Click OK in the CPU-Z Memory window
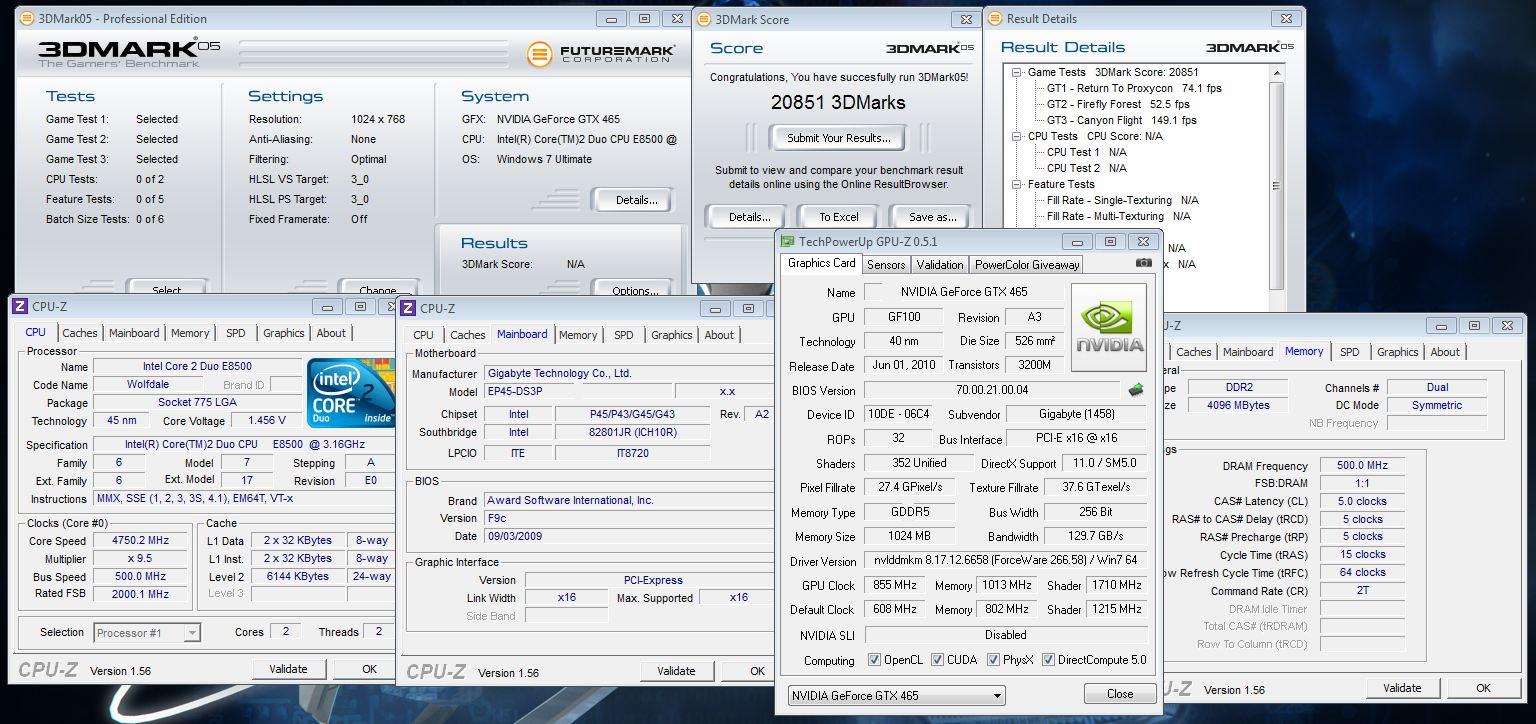 click(1483, 688)
